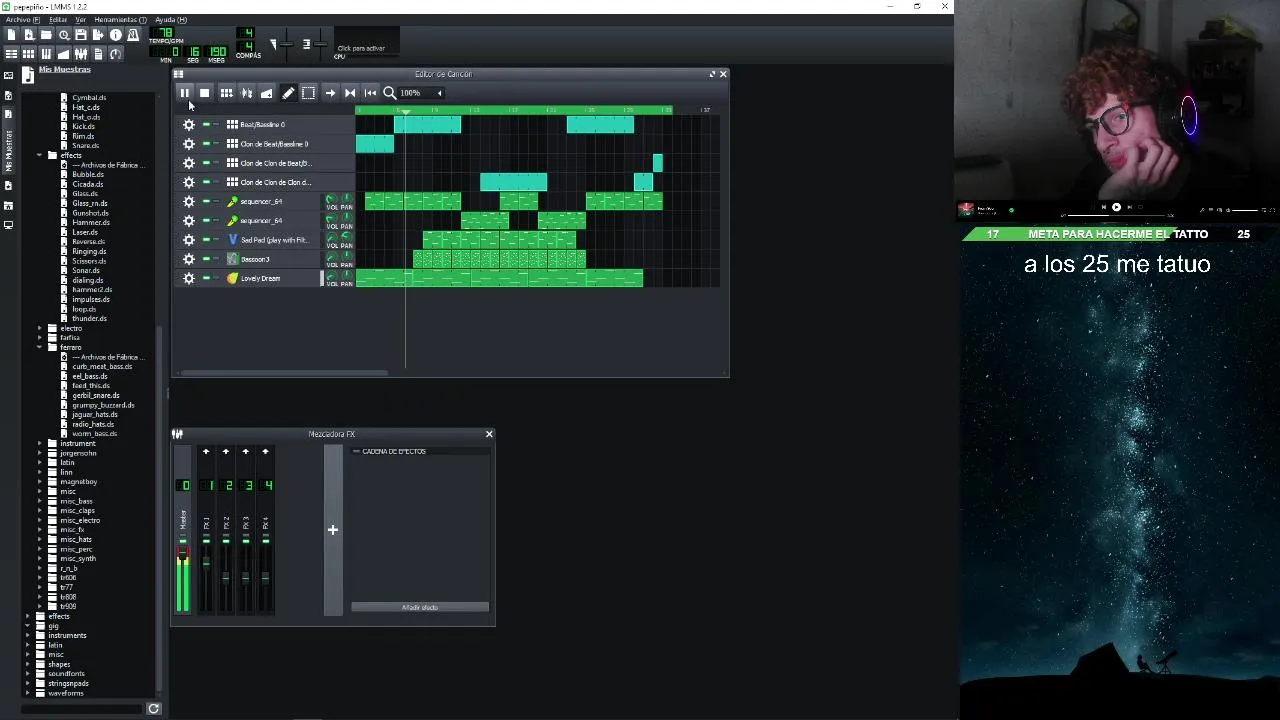Create a new project

11,35
